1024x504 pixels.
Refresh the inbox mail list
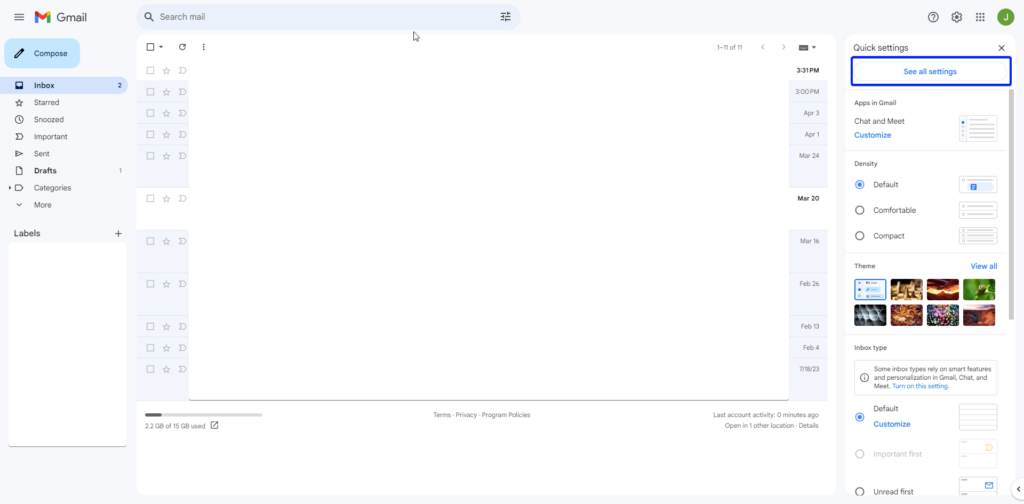point(182,47)
